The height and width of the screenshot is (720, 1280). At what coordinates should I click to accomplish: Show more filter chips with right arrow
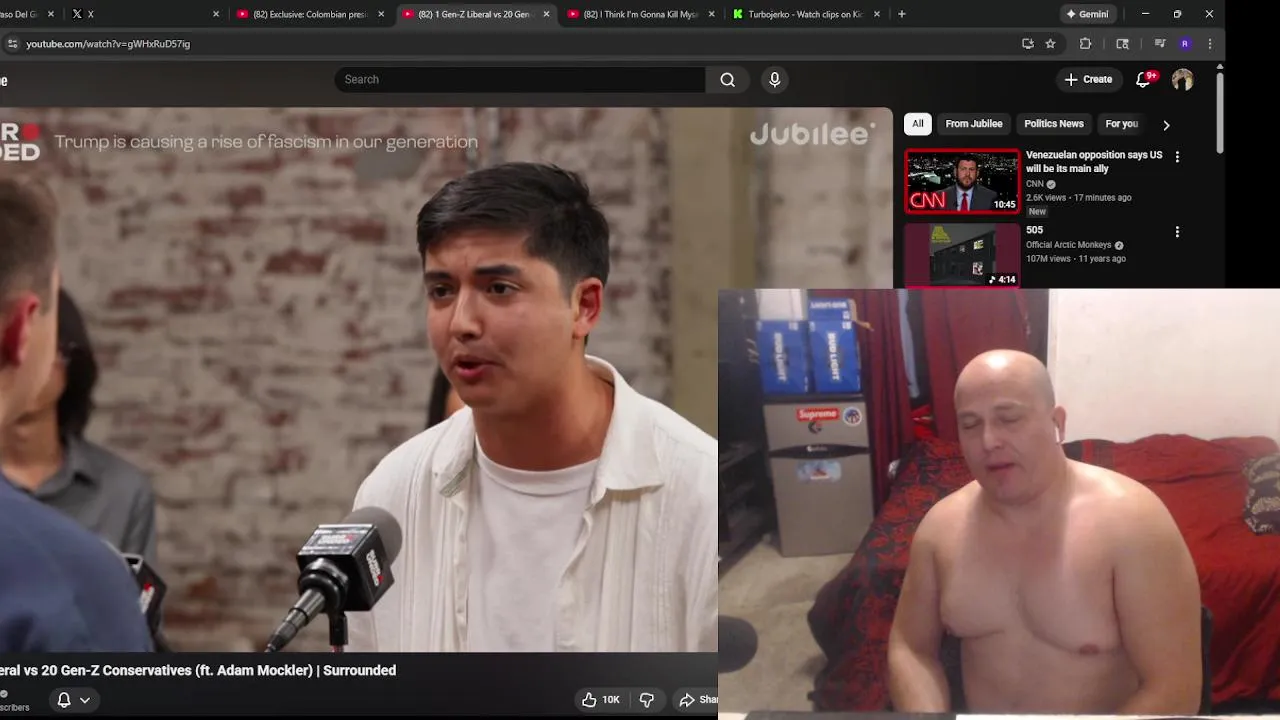1166,125
